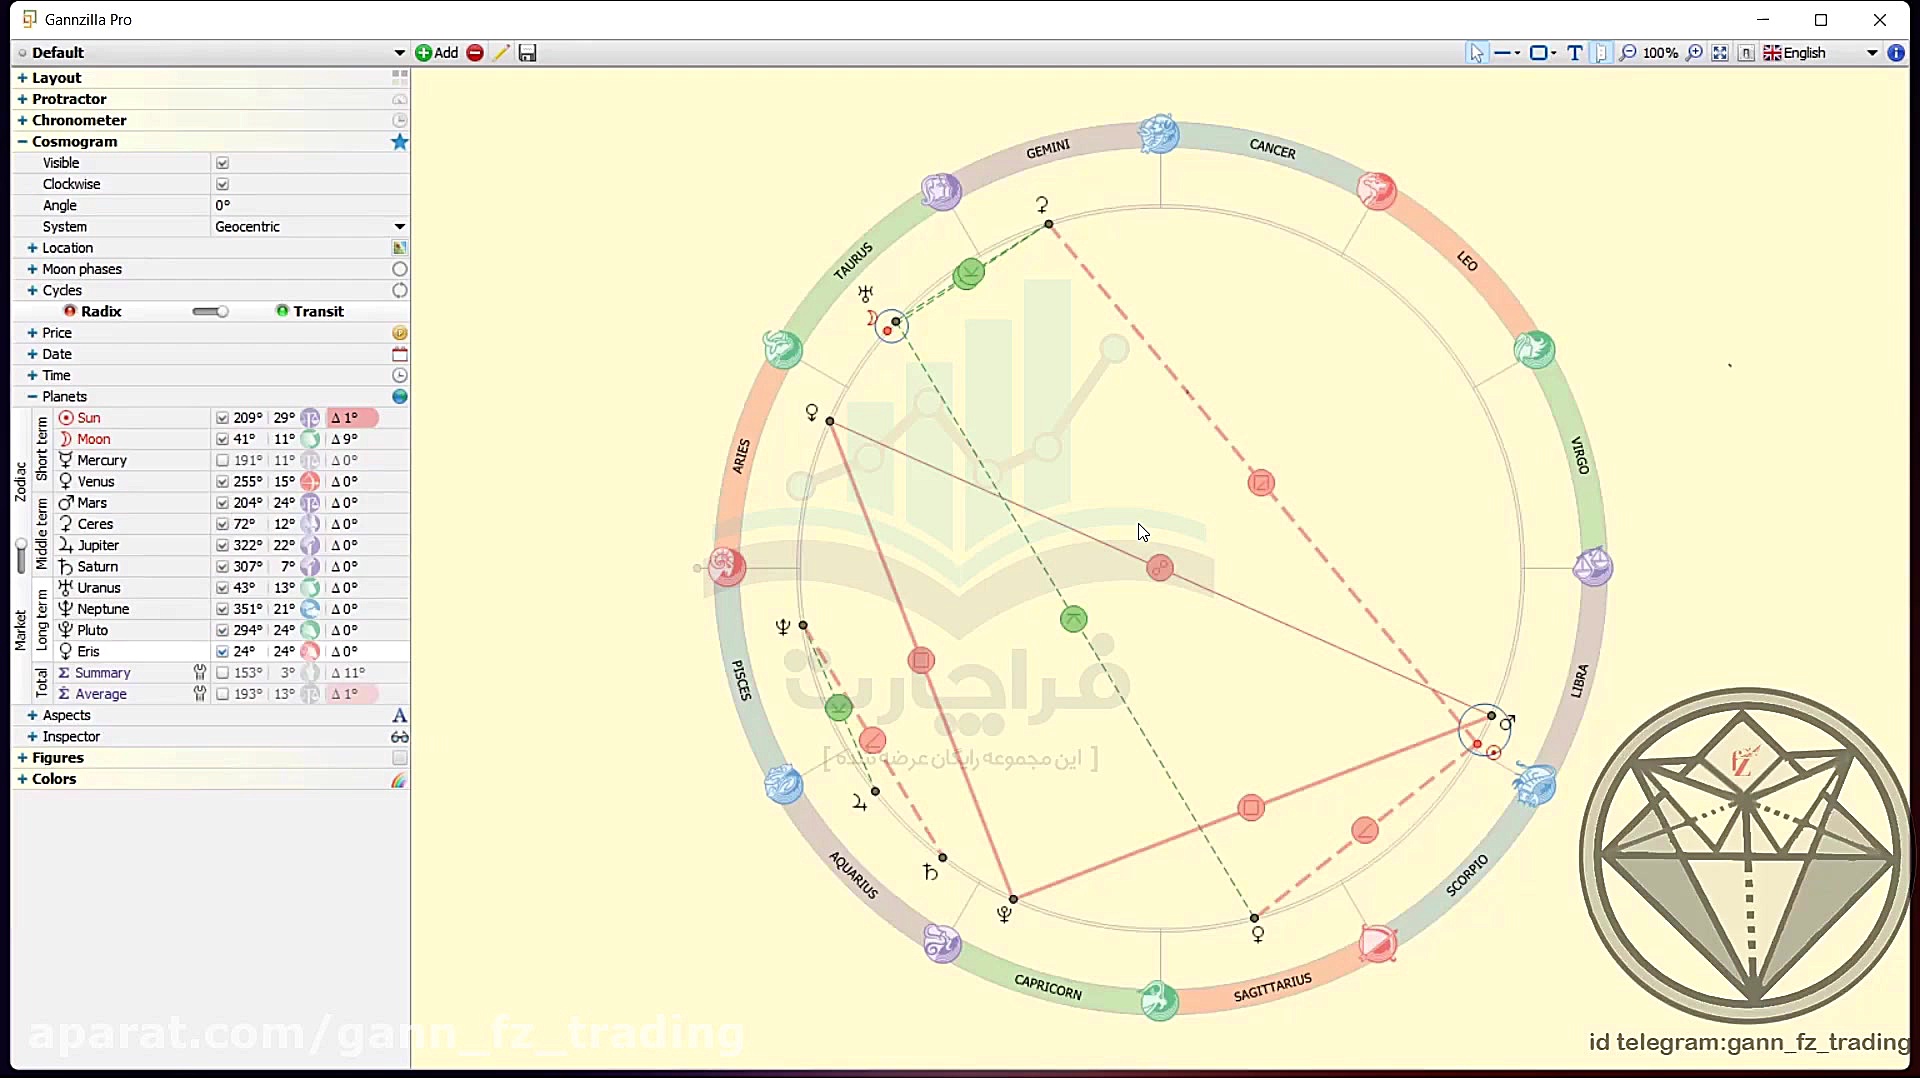Image resolution: width=1920 pixels, height=1080 pixels.
Task: Enable the Mercury planet checkbox
Action: tap(223, 461)
